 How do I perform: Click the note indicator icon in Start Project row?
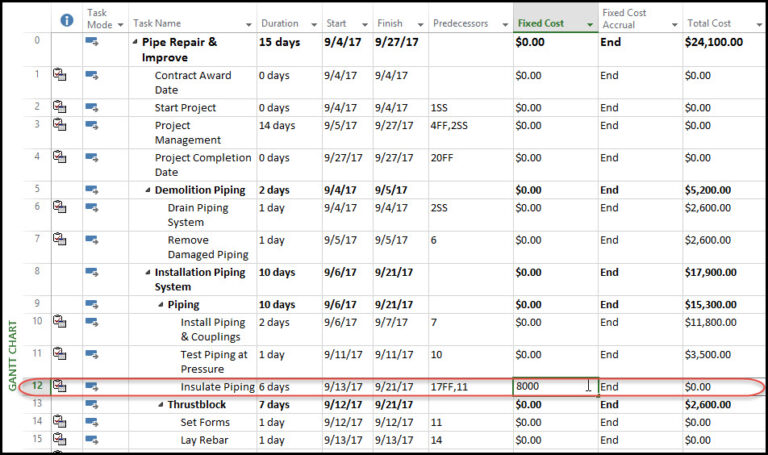pyautogui.click(x=59, y=107)
